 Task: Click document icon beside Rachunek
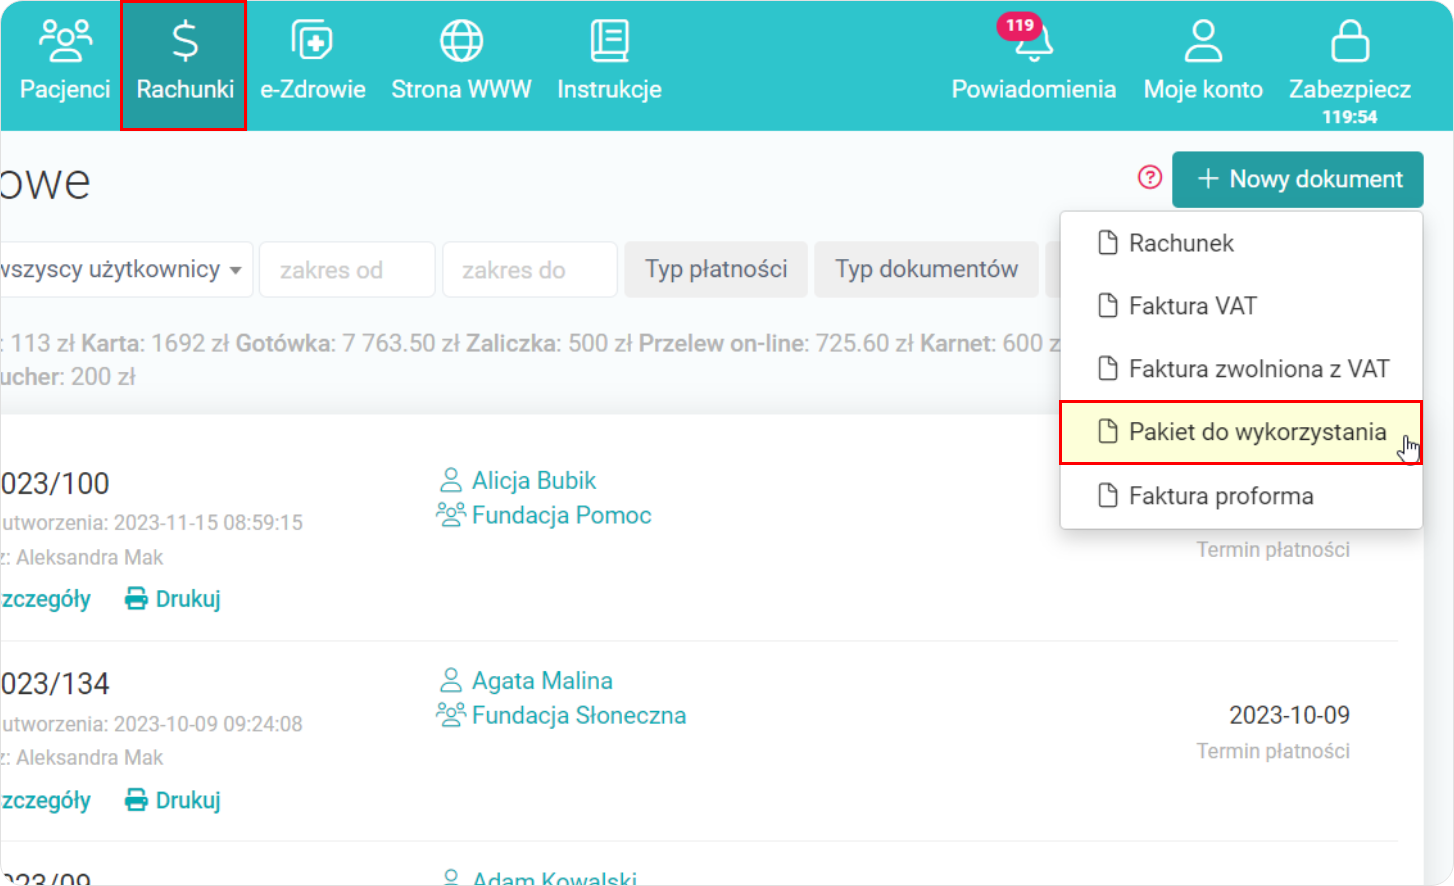[1107, 243]
